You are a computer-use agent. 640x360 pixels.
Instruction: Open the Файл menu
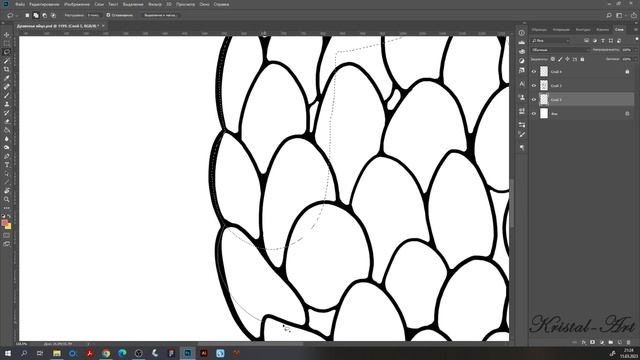20,4
